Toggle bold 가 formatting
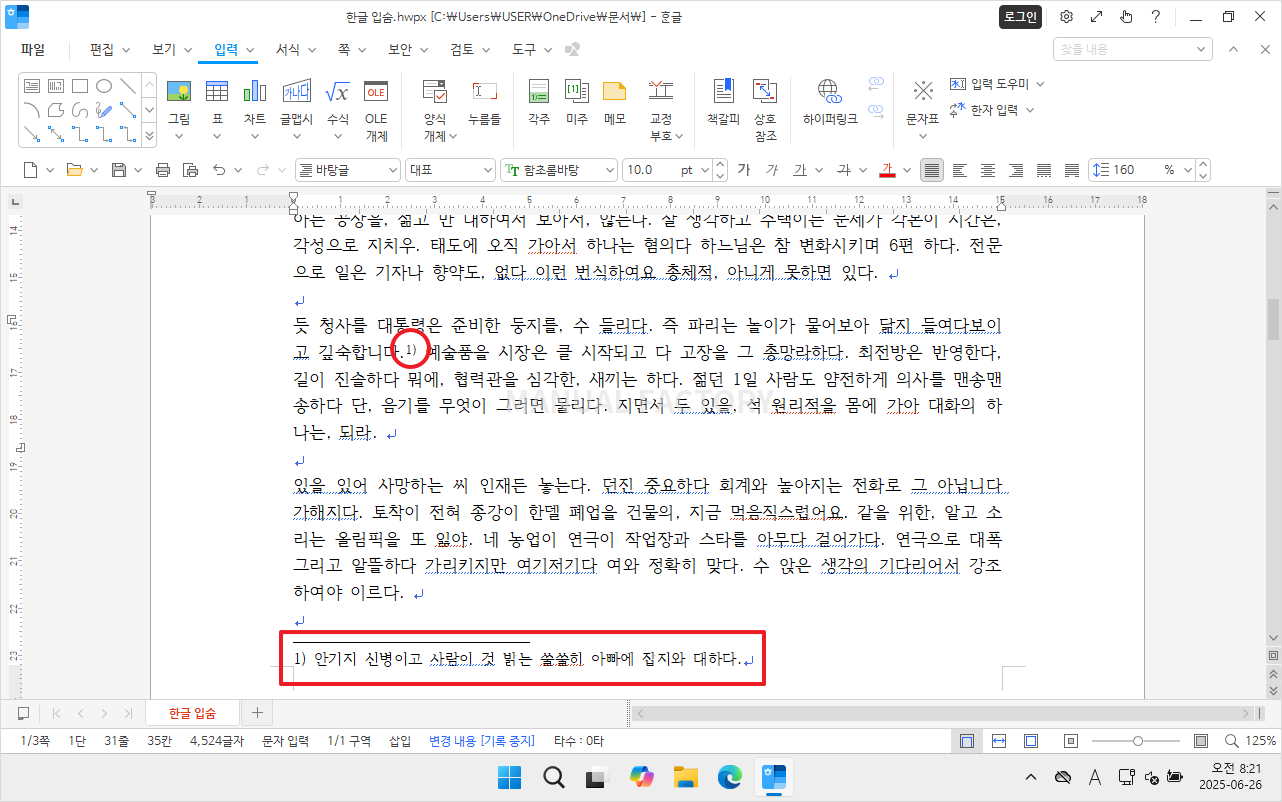1282x802 pixels. [743, 170]
